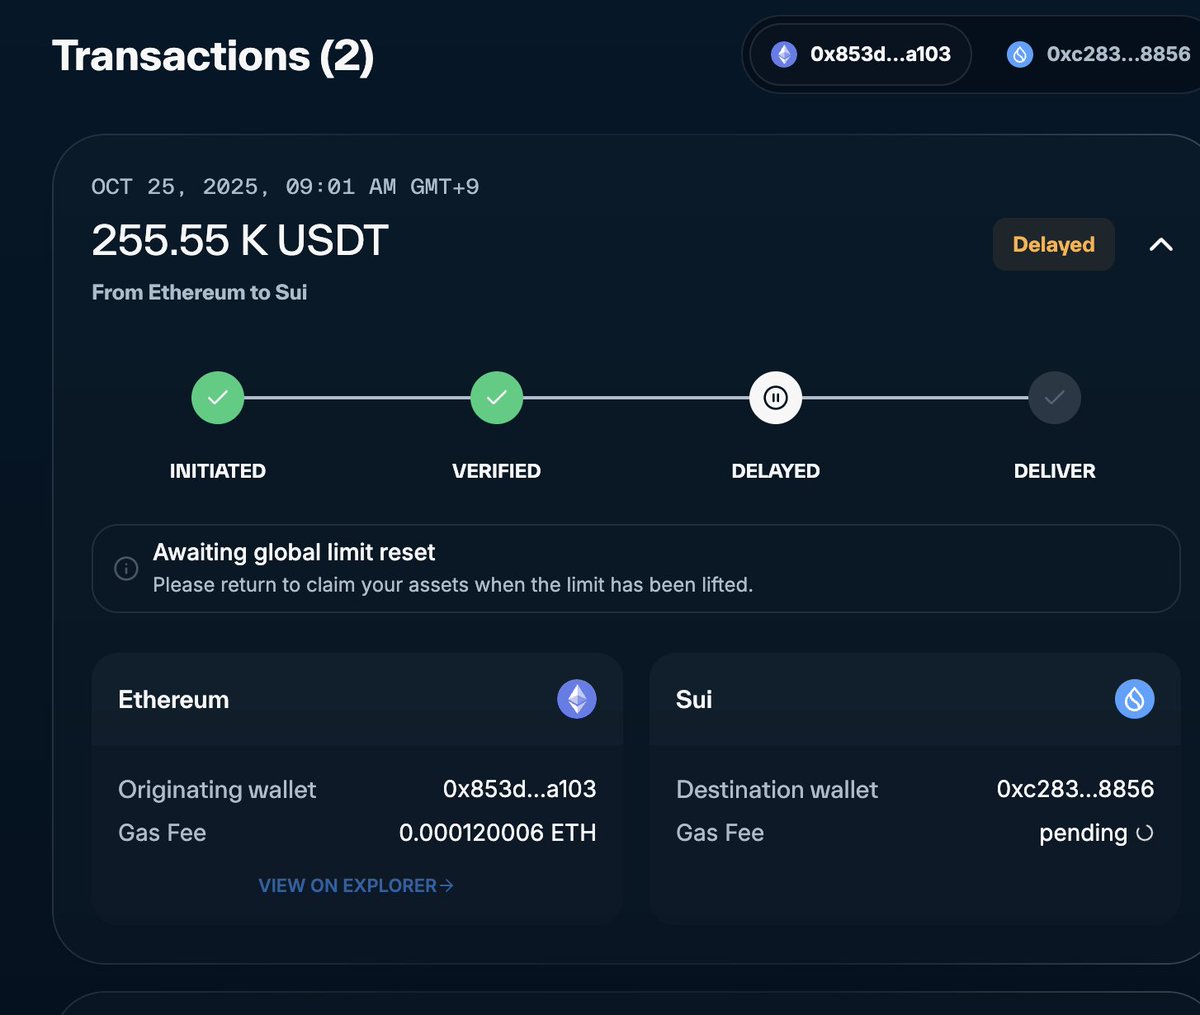Click the Ethereum logo in the wallet chip

[784, 54]
